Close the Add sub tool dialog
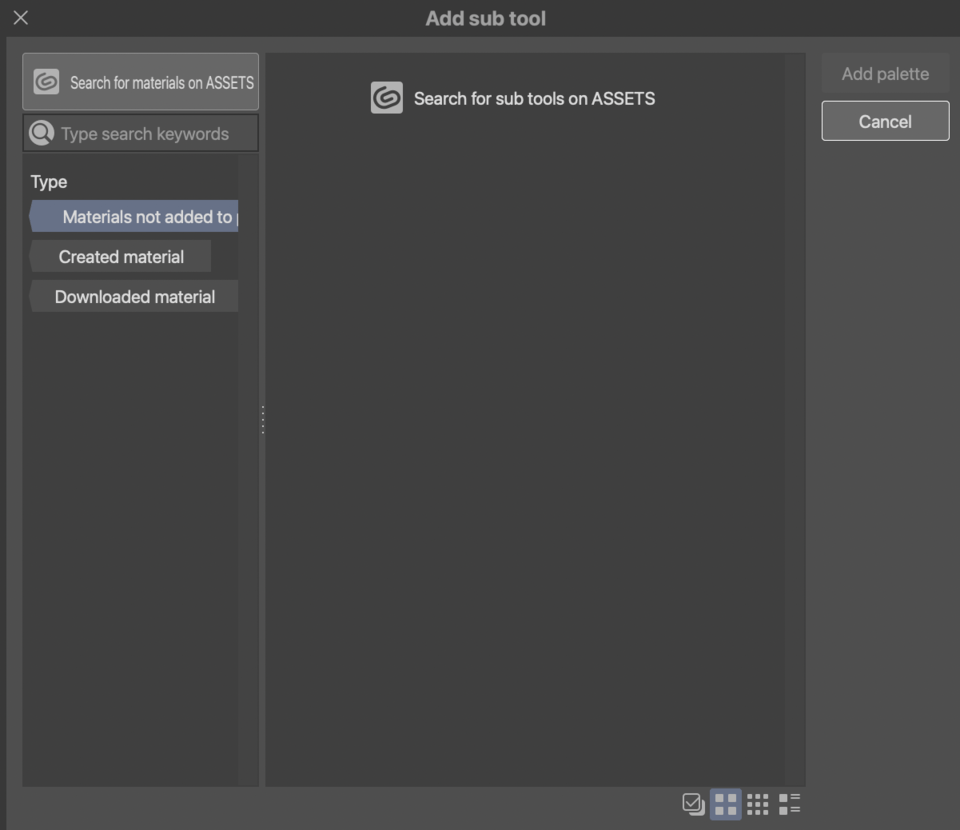The width and height of the screenshot is (960, 830). click(21, 18)
